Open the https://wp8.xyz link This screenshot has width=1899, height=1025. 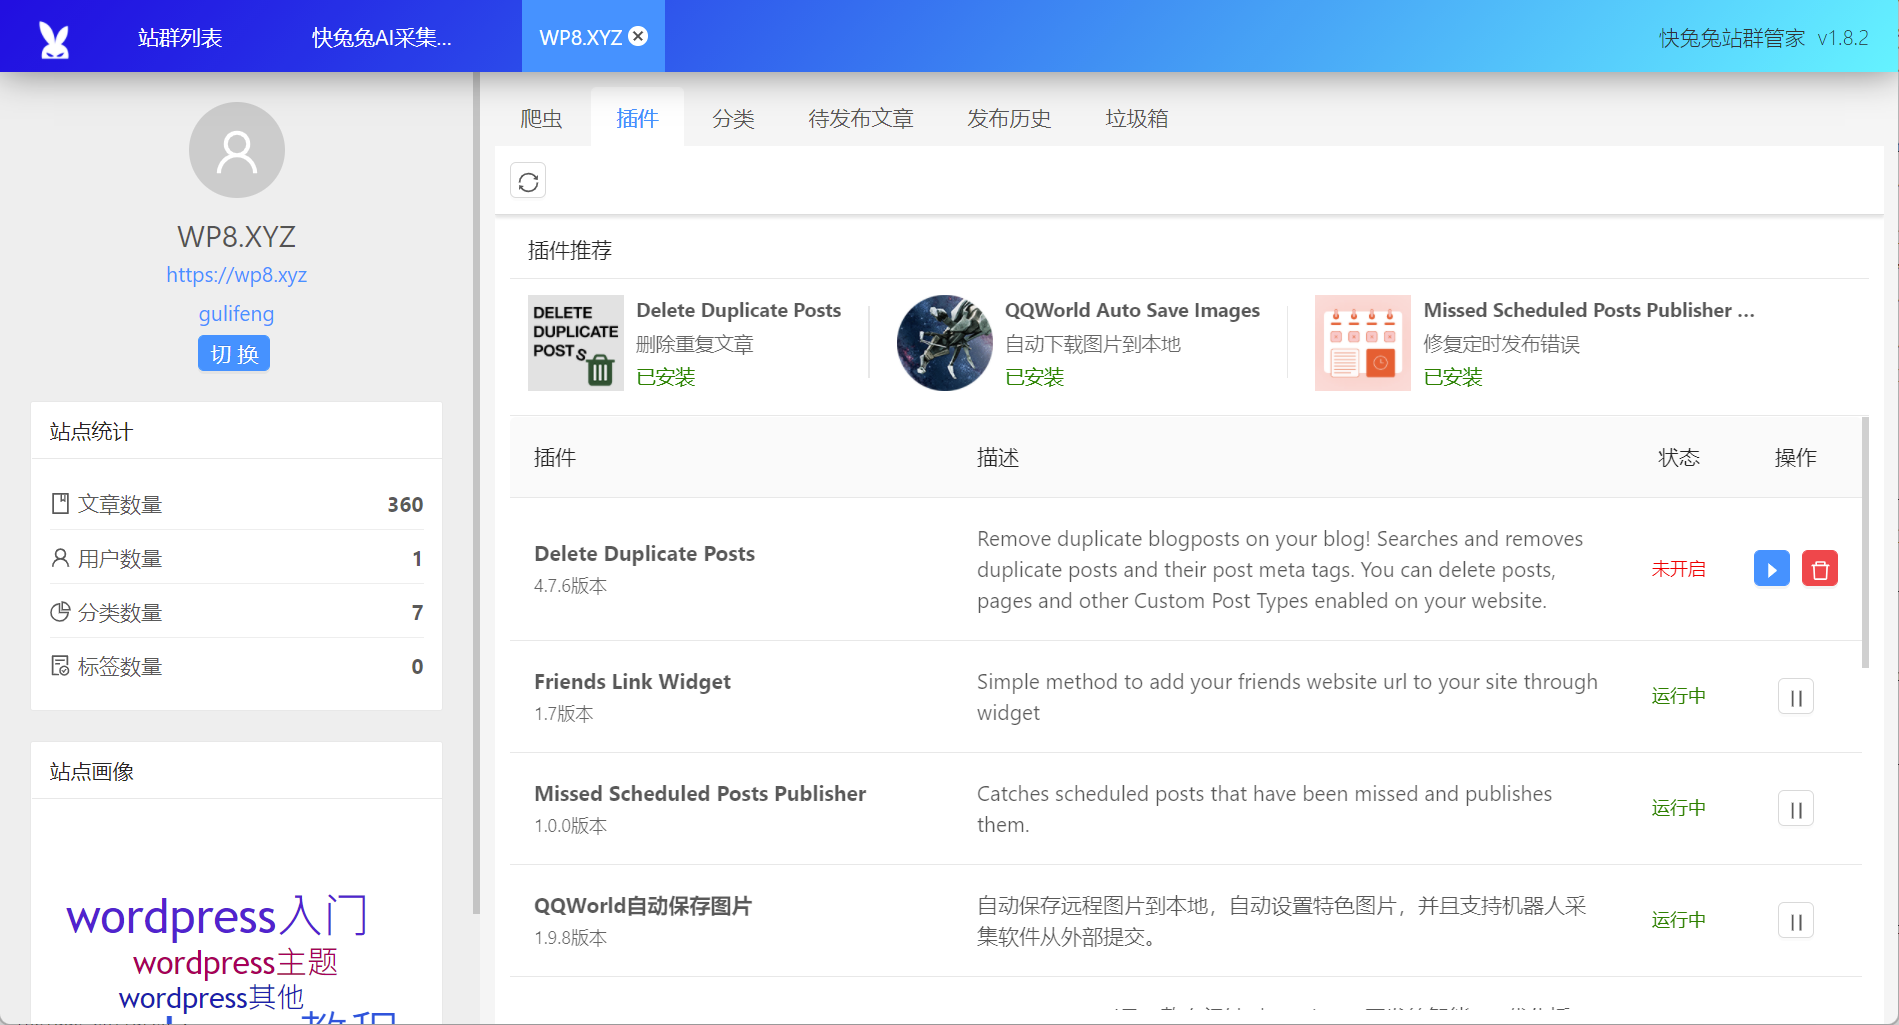pos(237,275)
